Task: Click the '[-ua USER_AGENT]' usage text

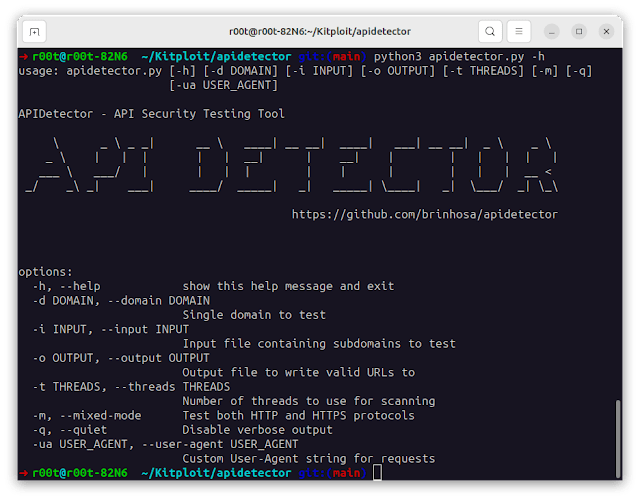Action: coord(223,85)
